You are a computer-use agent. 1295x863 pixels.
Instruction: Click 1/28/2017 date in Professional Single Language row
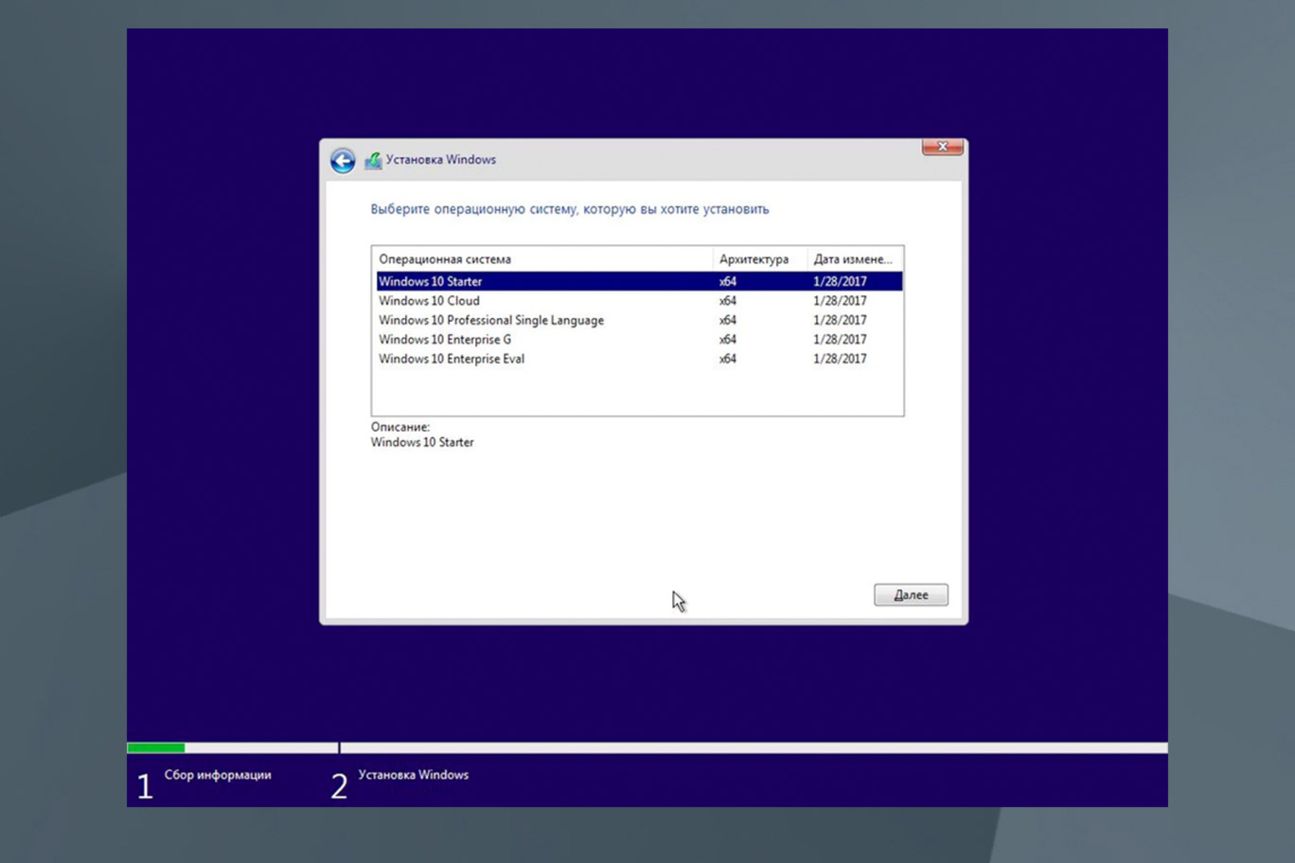tap(840, 320)
